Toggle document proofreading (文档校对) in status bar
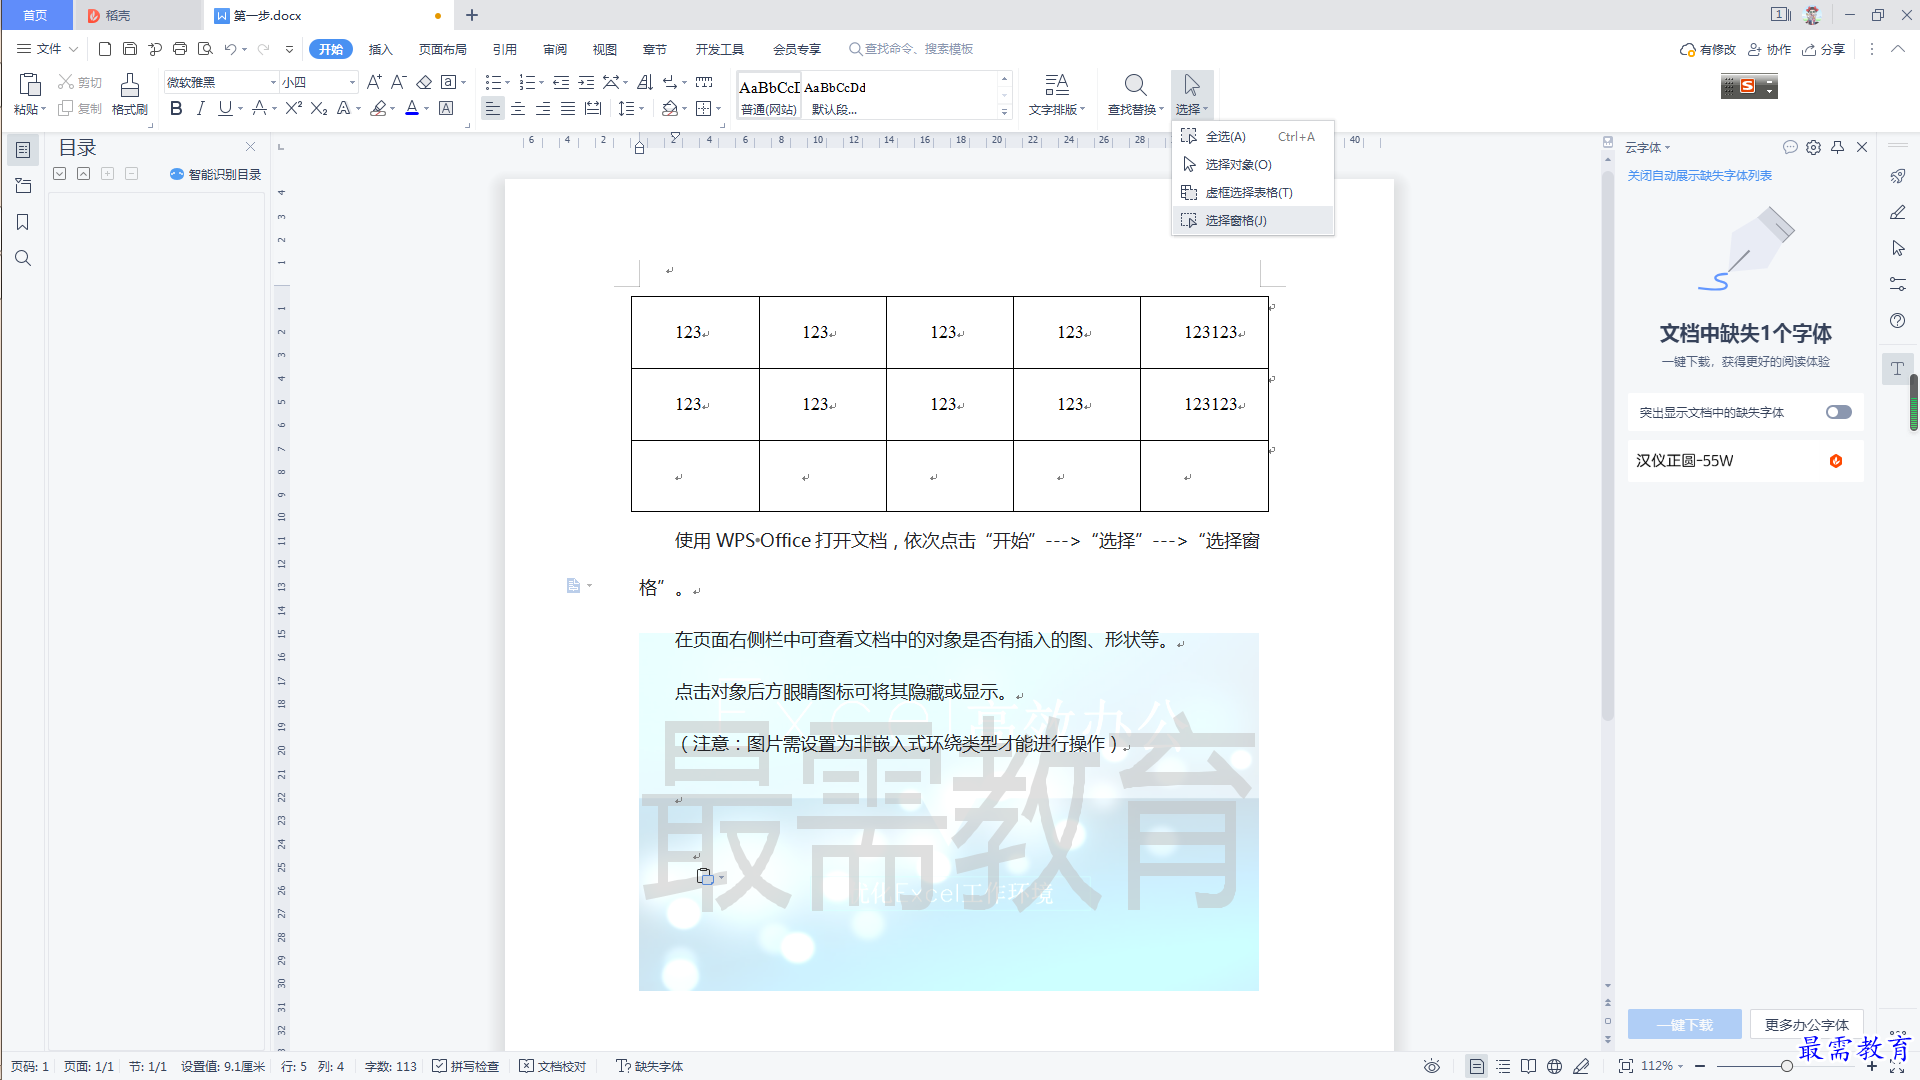1920x1080 pixels. click(552, 1066)
